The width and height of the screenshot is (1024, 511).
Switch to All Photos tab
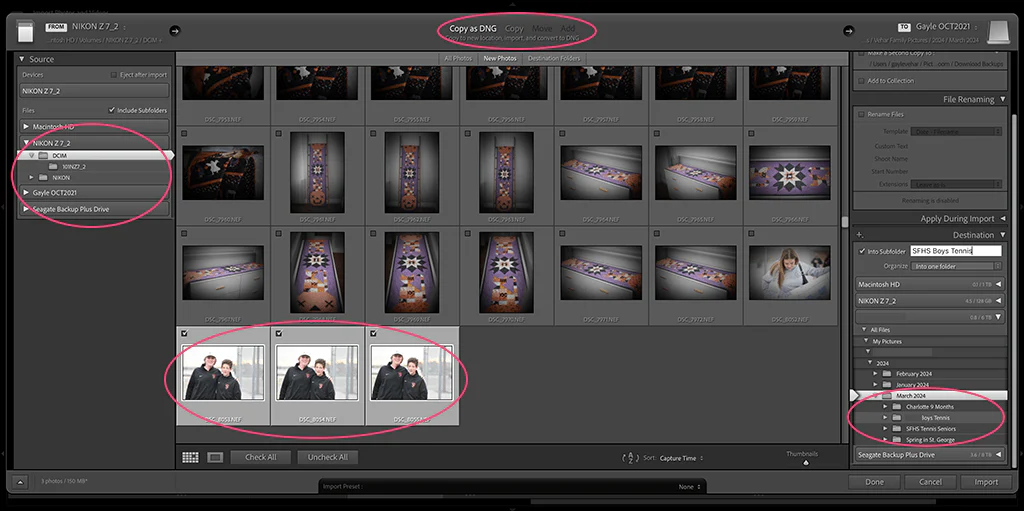click(458, 58)
